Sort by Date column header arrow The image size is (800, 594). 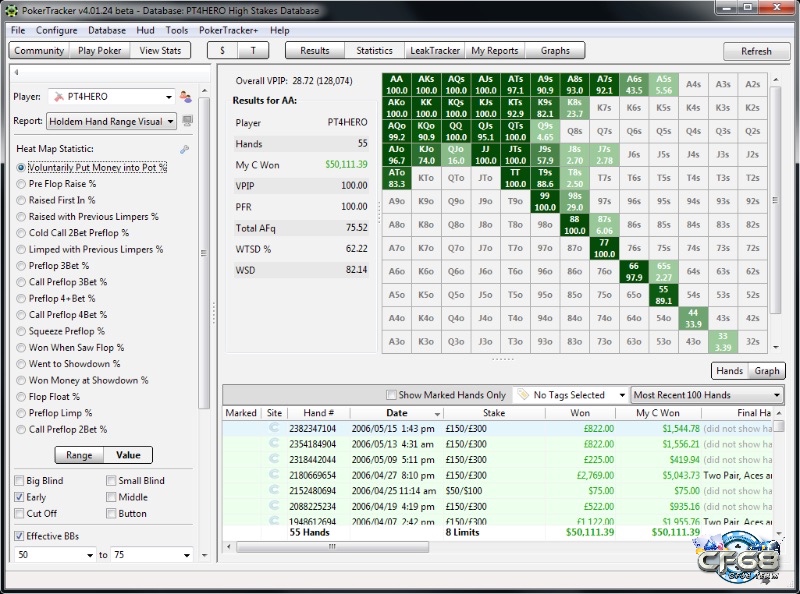point(437,413)
